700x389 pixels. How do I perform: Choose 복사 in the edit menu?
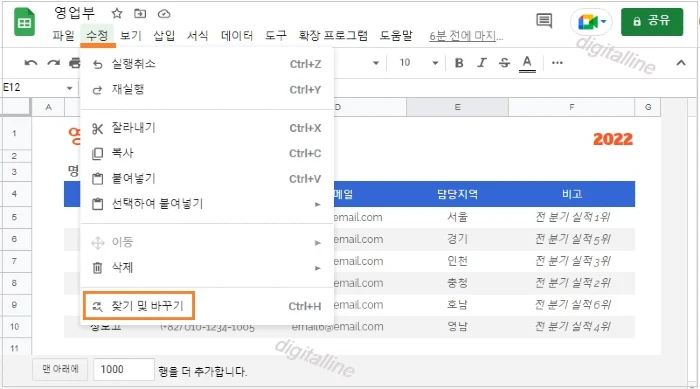click(x=207, y=154)
